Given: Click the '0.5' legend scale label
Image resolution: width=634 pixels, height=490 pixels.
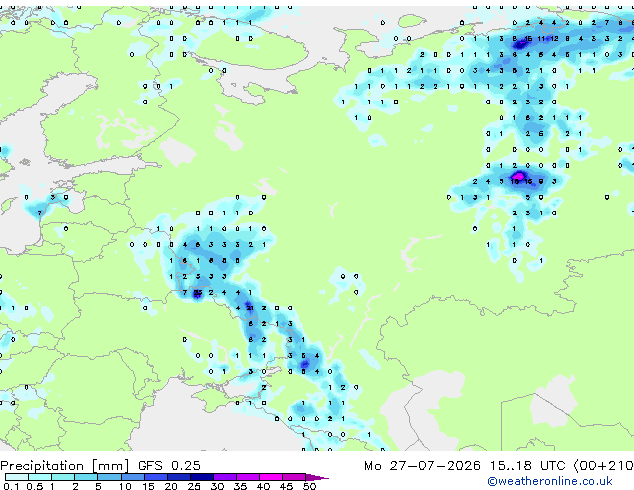Looking at the screenshot, I should tap(35, 486).
